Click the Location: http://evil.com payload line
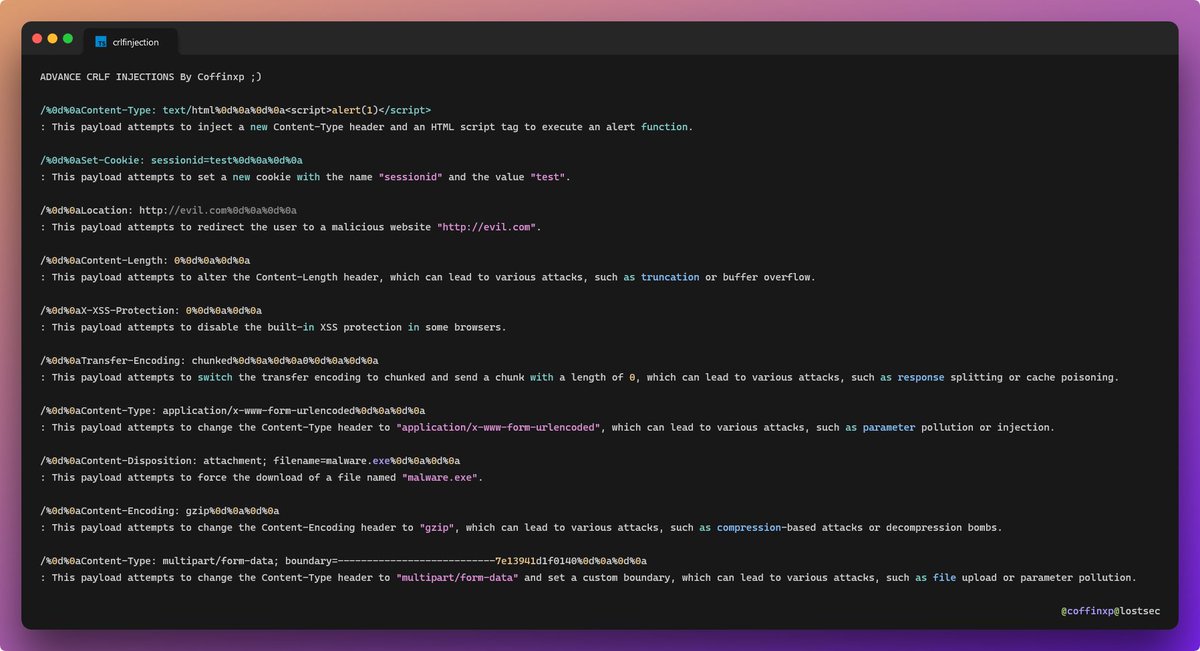 [x=168, y=210]
